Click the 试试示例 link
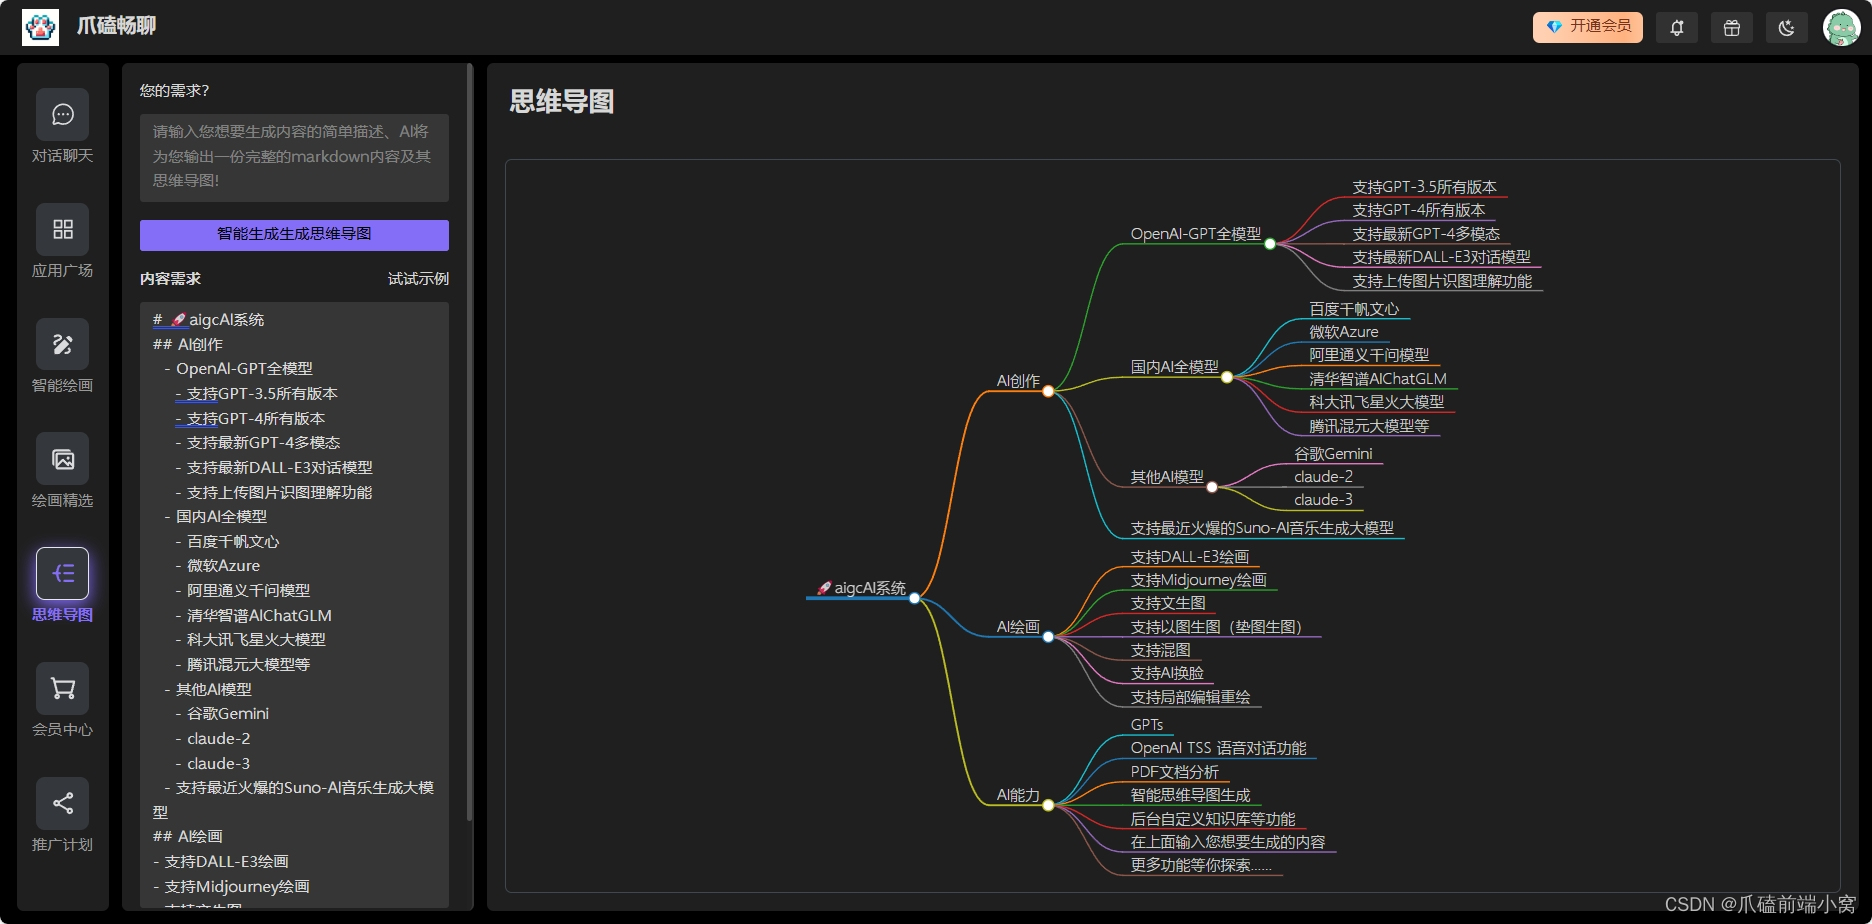 click(418, 279)
